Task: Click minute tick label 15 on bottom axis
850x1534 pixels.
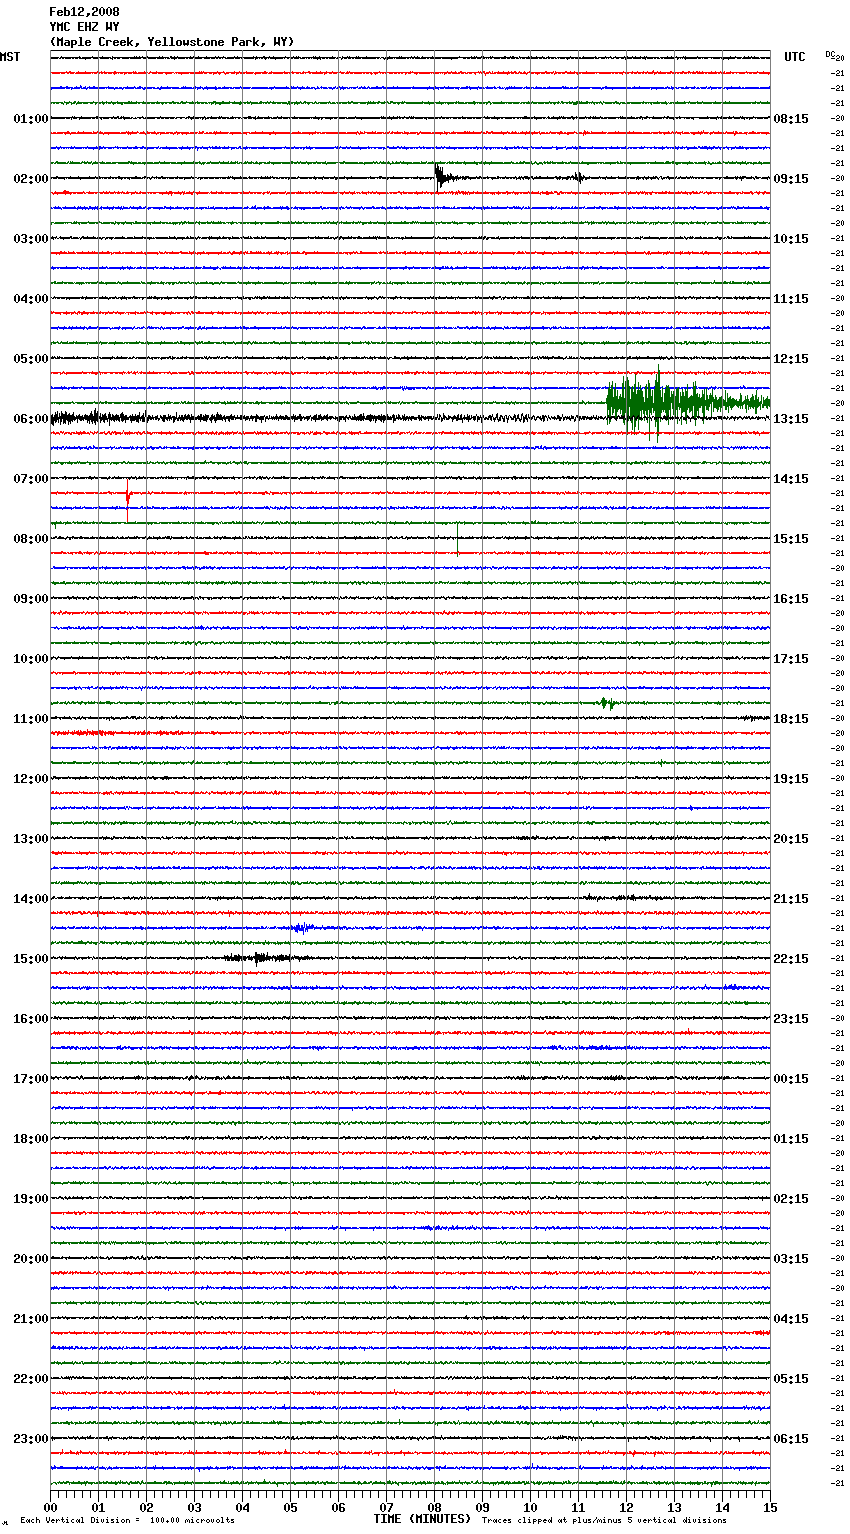Action: pos(770,1507)
